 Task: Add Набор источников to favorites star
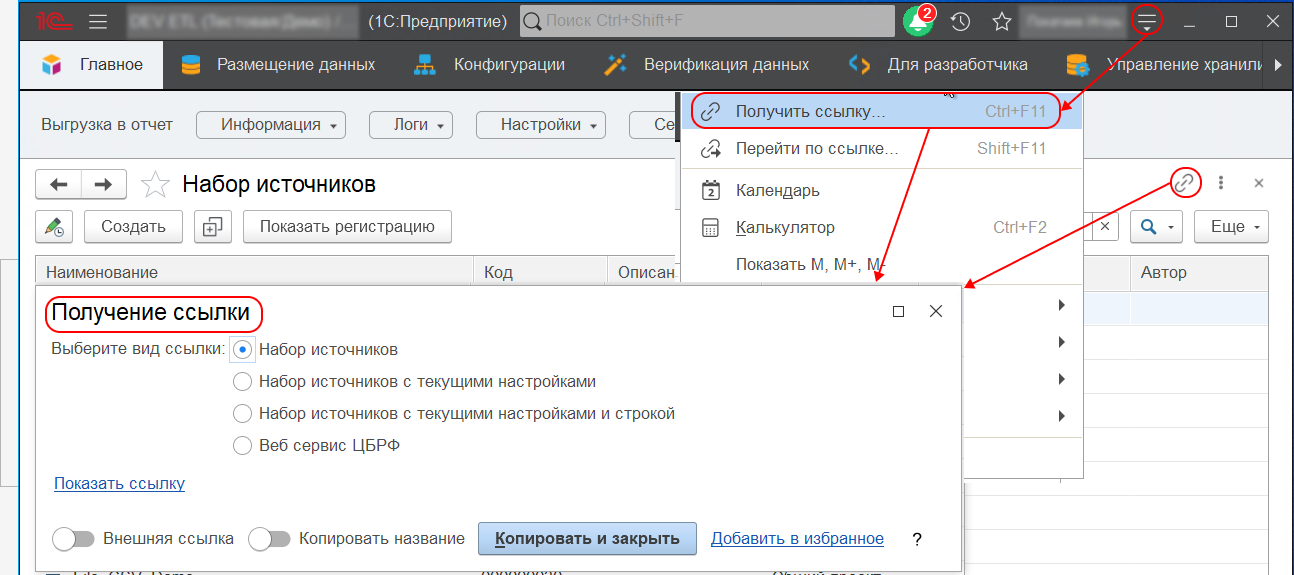(x=155, y=184)
